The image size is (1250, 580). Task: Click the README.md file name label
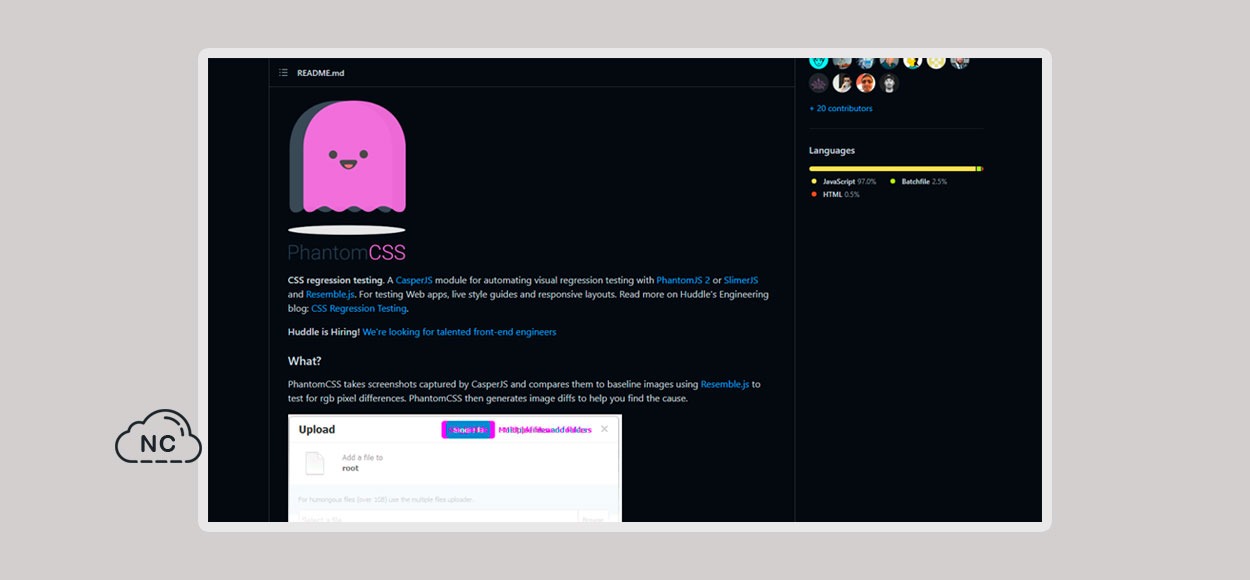tap(320, 73)
